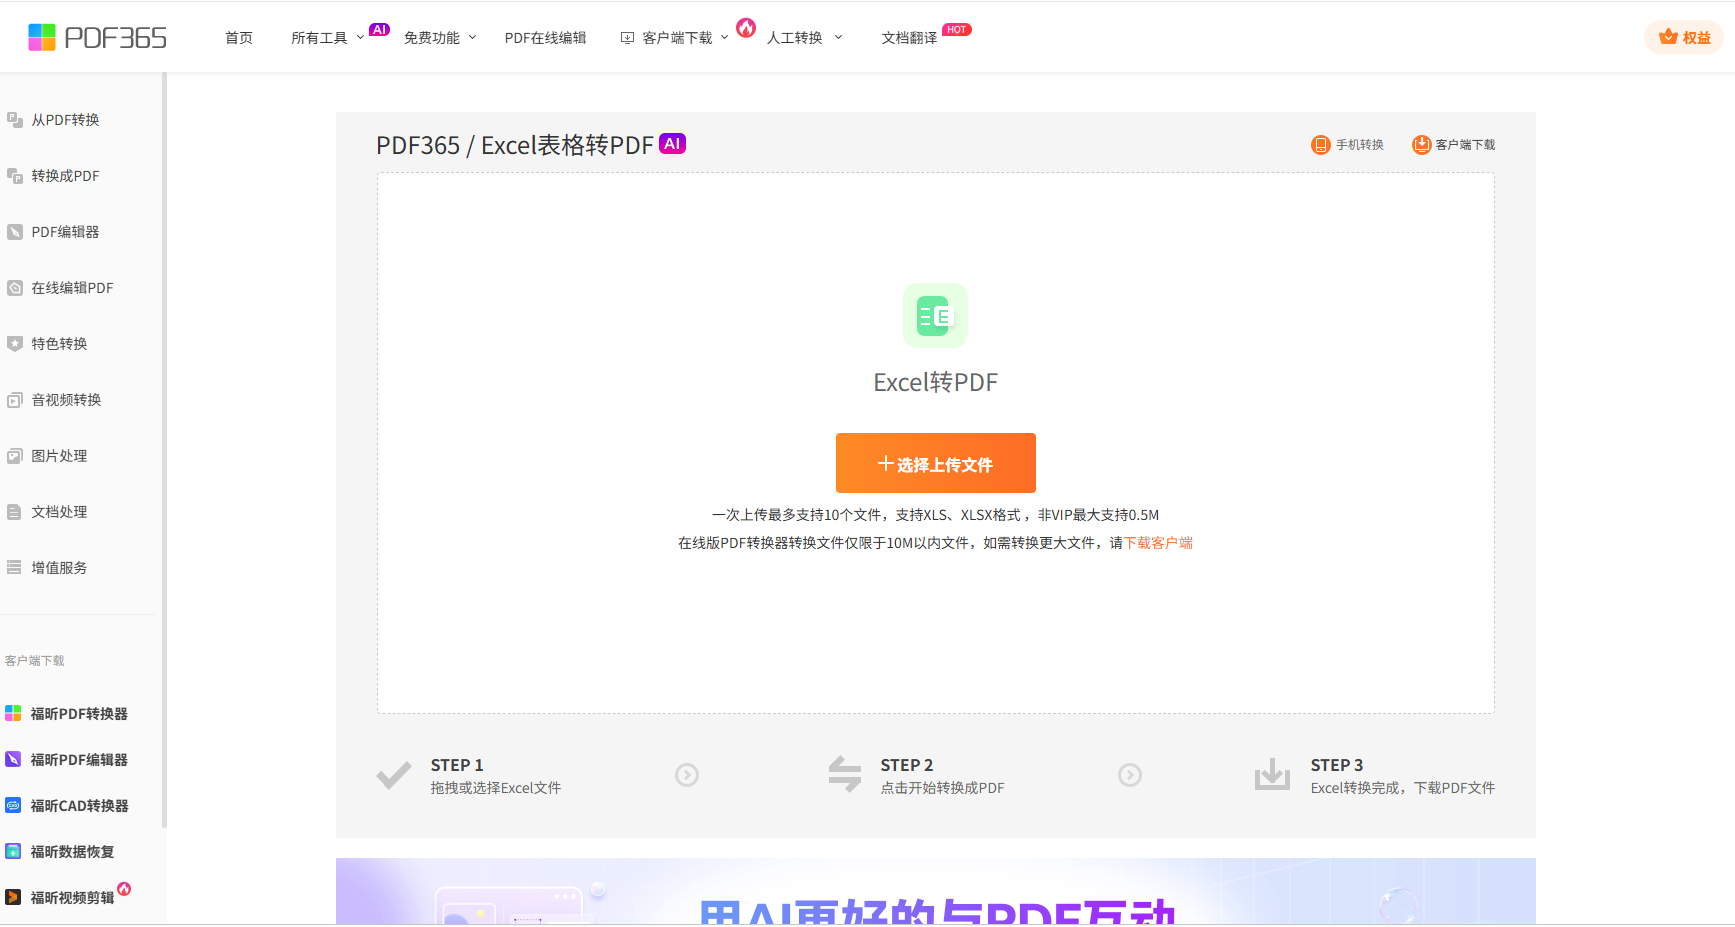
Task: Select 转换成PDF in the sidebar
Action: click(x=65, y=176)
